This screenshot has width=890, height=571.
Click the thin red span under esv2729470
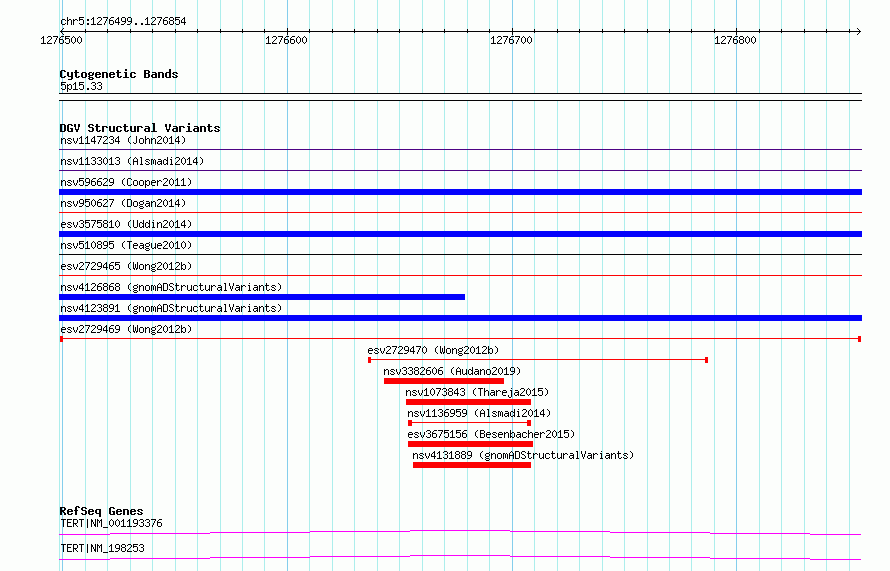coord(538,360)
